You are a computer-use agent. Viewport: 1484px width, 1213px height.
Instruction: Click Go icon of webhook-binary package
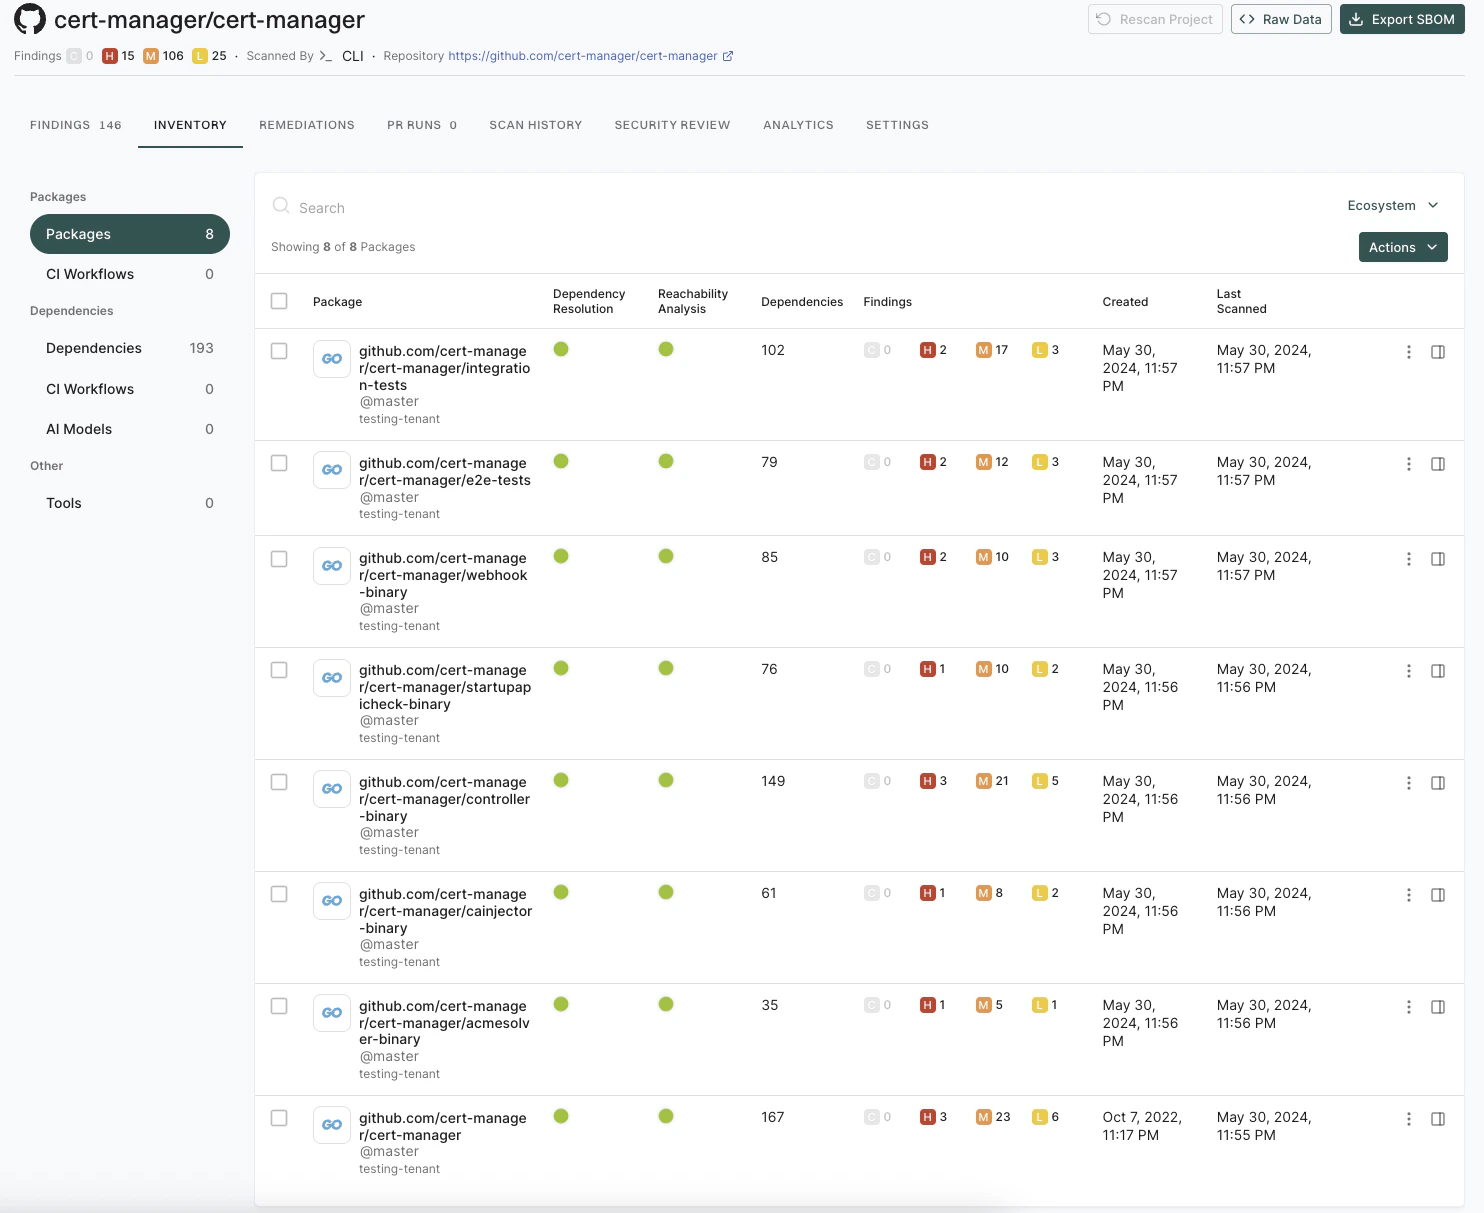[332, 566]
